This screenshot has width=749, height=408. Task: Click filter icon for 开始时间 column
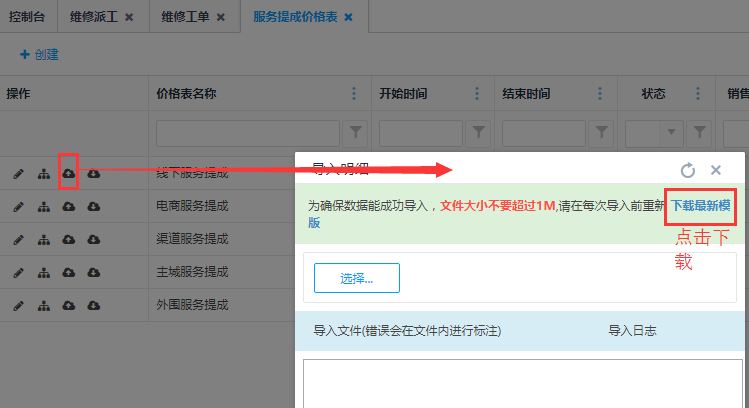tap(478, 132)
